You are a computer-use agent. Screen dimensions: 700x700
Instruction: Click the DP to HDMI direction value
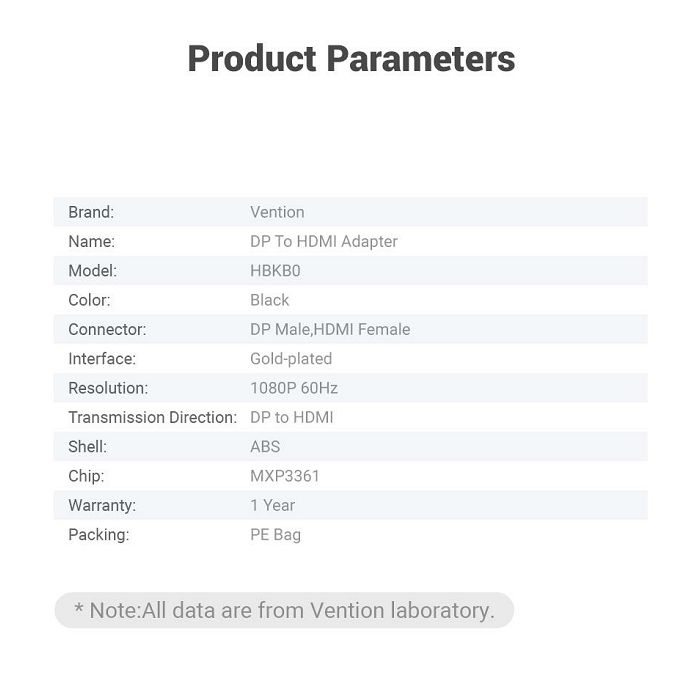(x=292, y=417)
